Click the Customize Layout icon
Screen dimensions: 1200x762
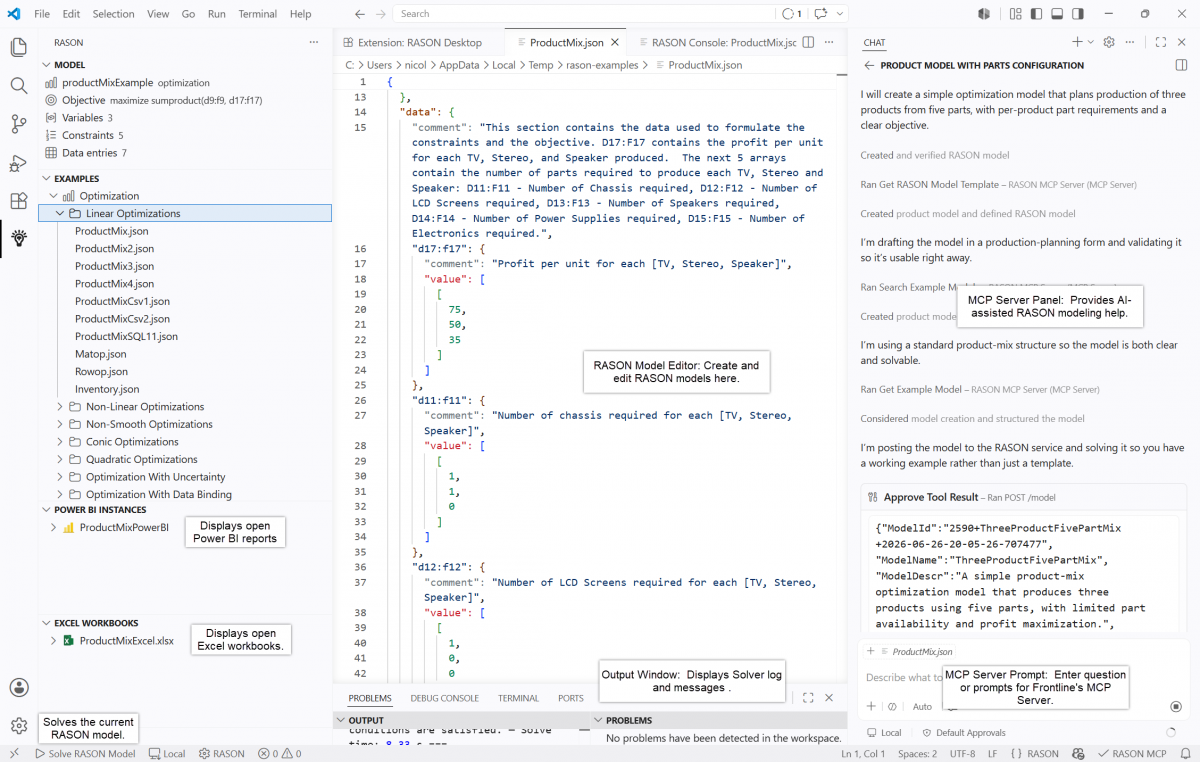1015,14
